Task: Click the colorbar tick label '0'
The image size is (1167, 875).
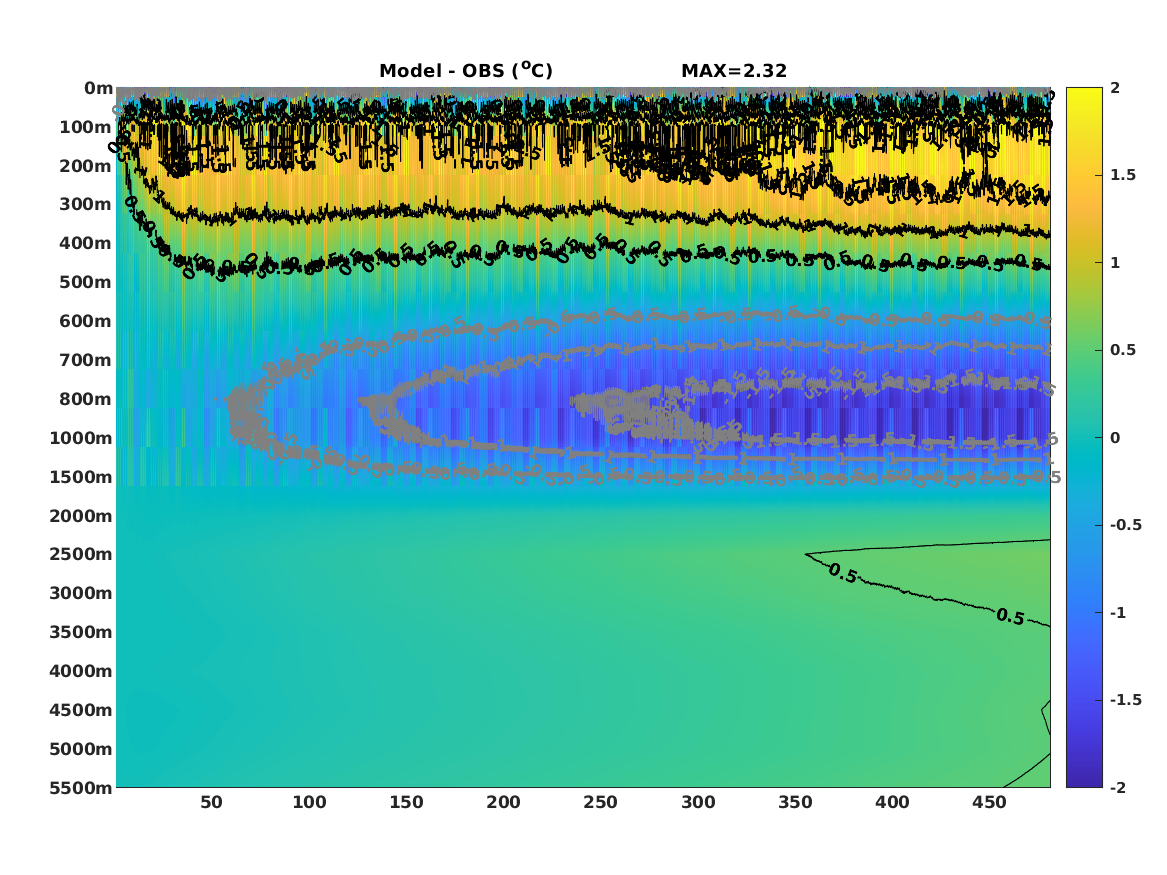Action: point(1115,438)
